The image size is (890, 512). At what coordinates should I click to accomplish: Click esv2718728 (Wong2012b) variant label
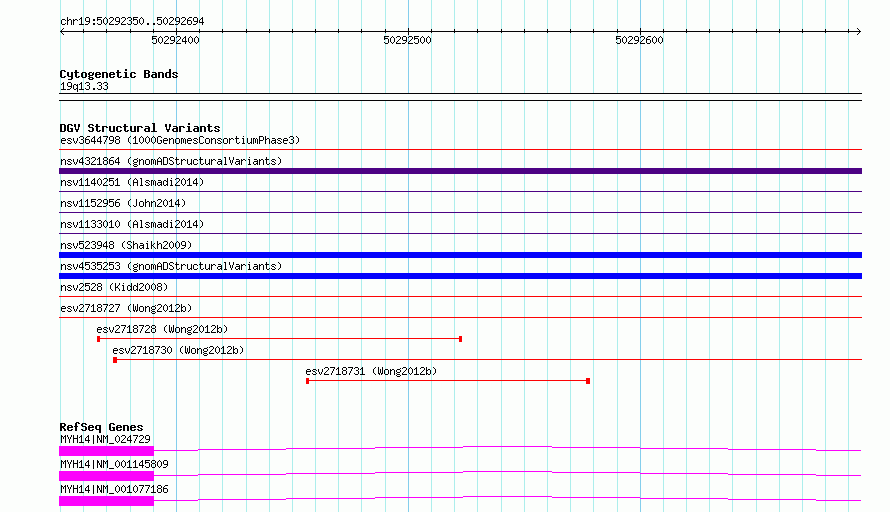pyautogui.click(x=162, y=329)
